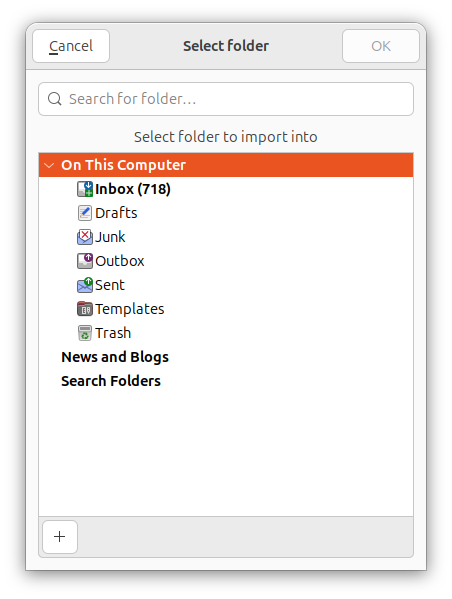
Task: Click the Trash bin icon
Action: tap(85, 333)
